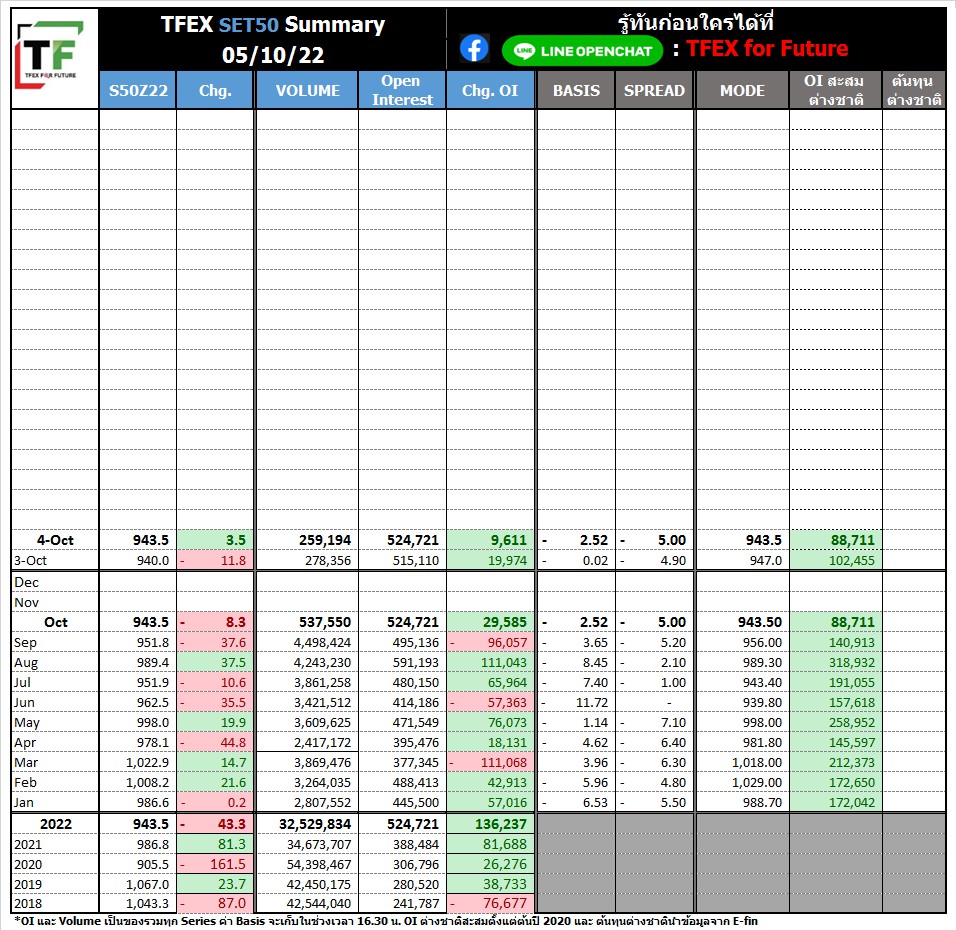Click the Feb mode value 1,029.00
The image size is (956, 930).
point(757,782)
